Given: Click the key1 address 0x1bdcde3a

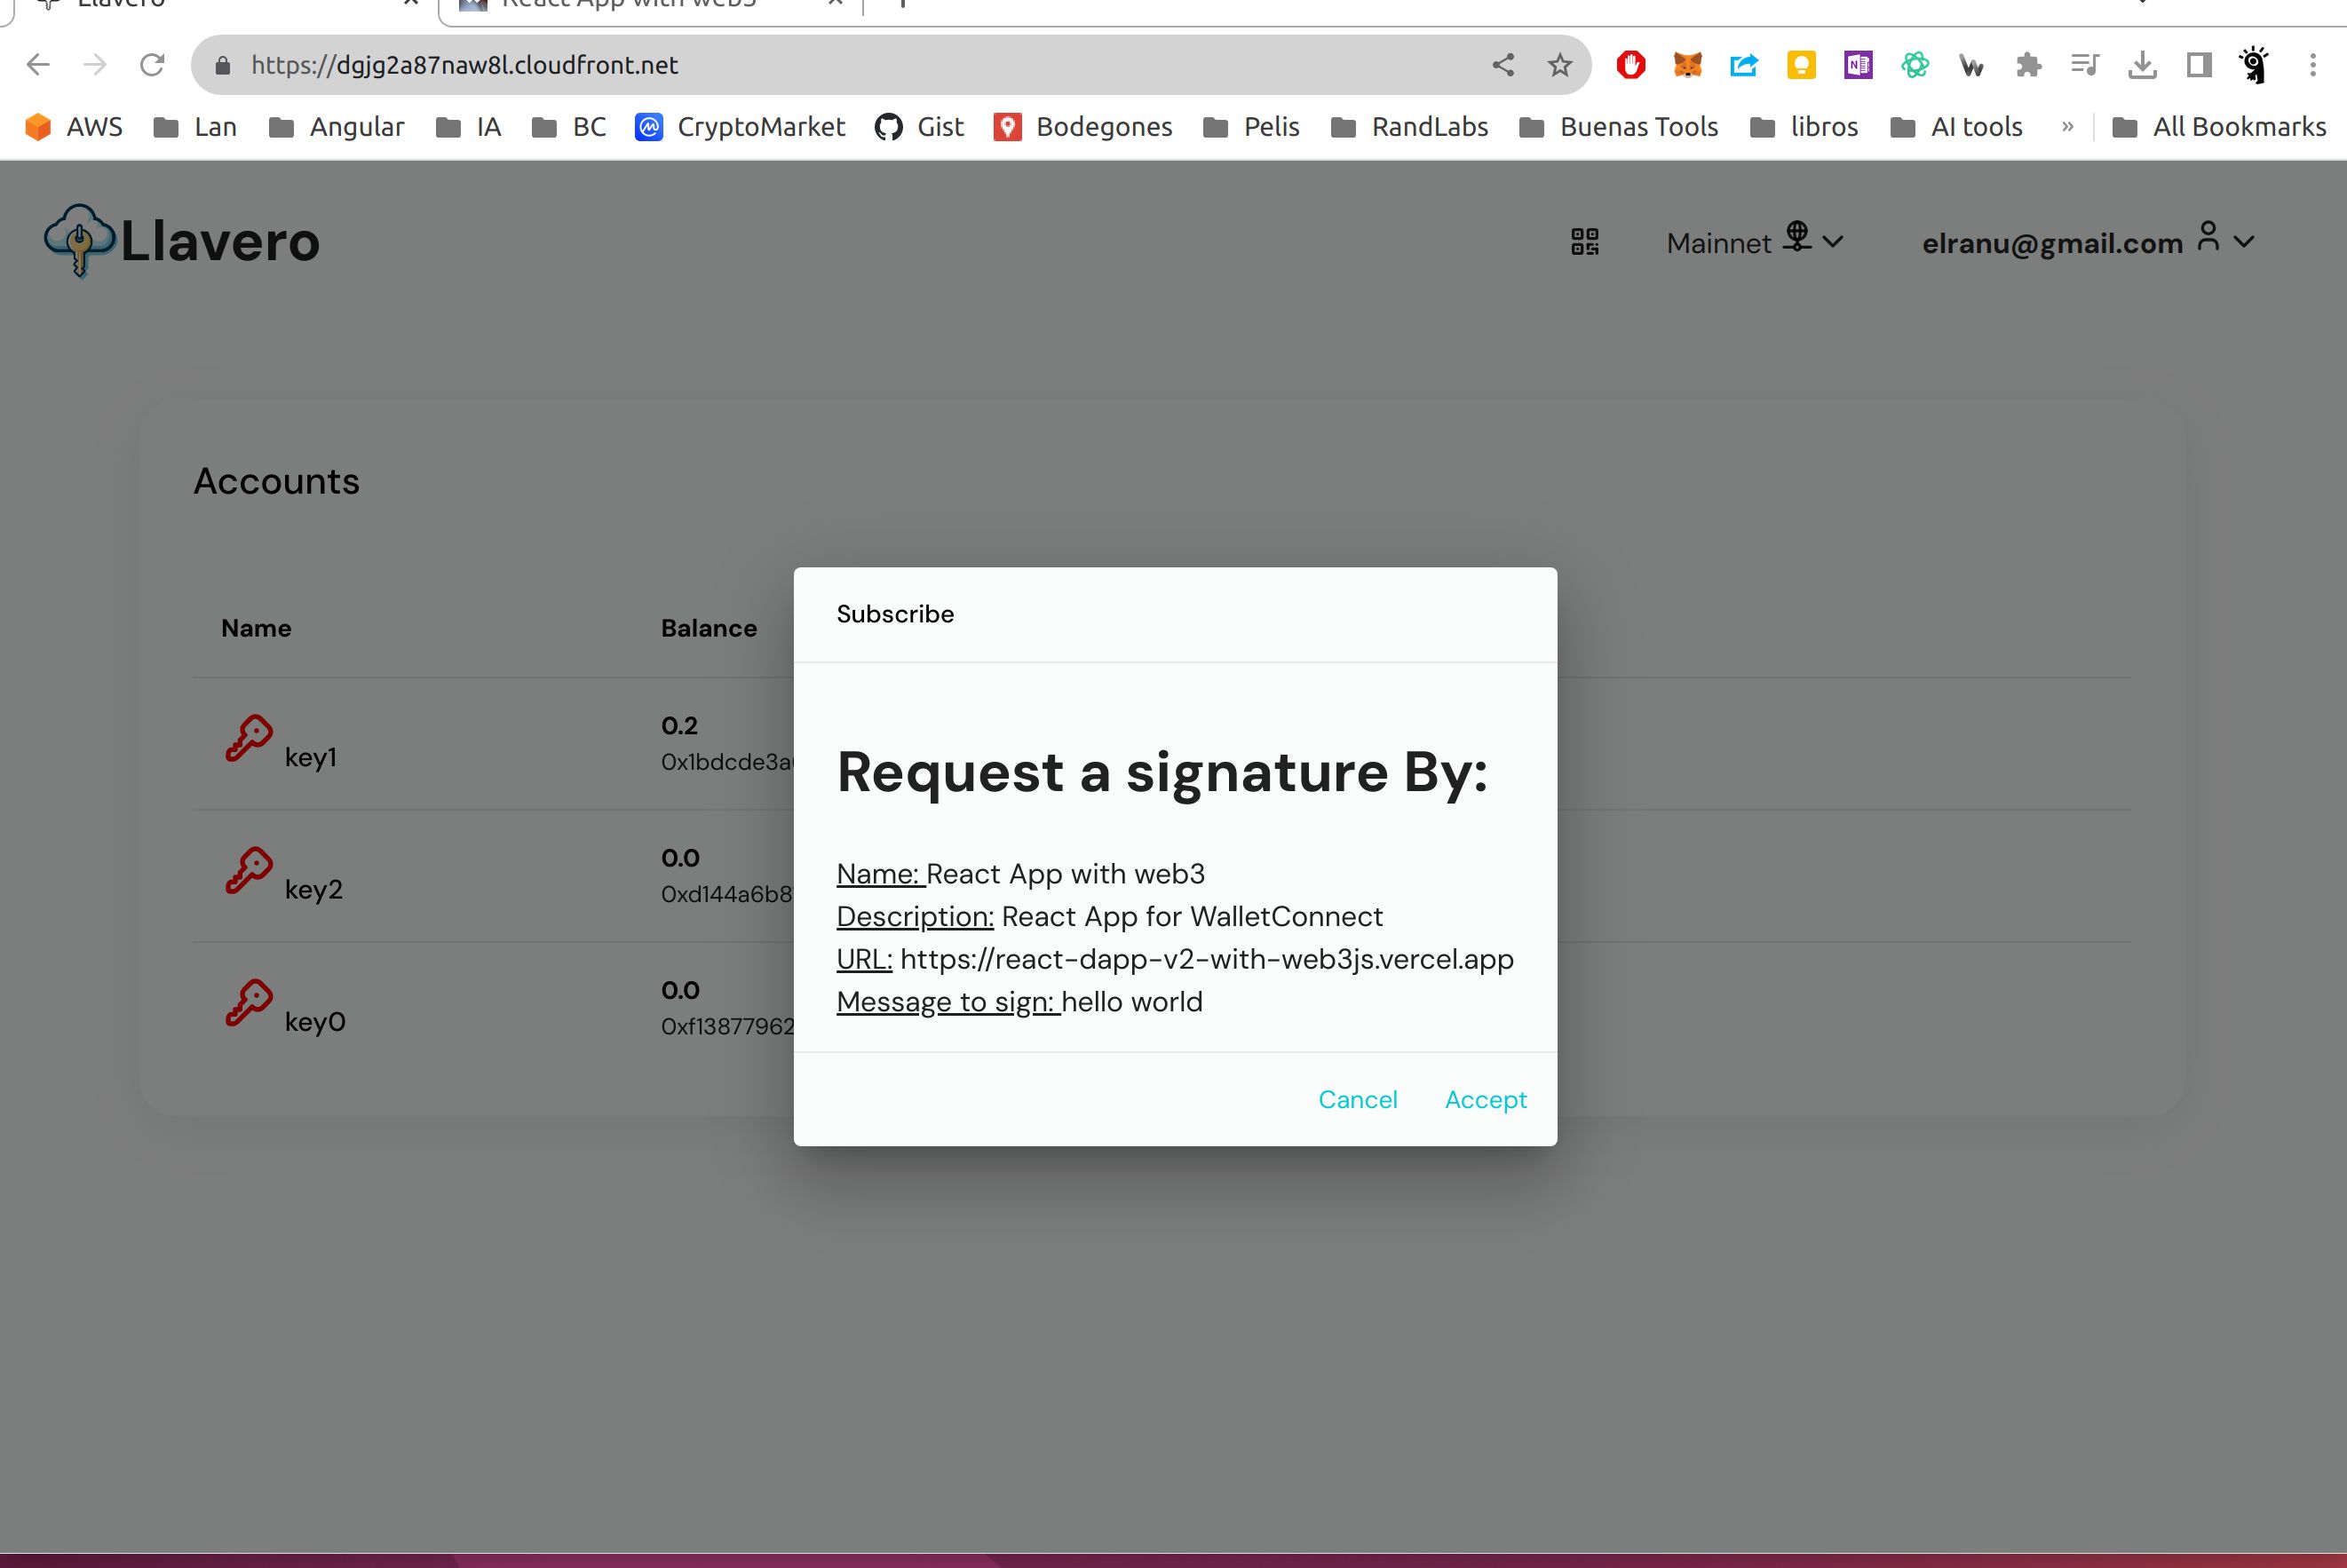Looking at the screenshot, I should click(x=727, y=762).
